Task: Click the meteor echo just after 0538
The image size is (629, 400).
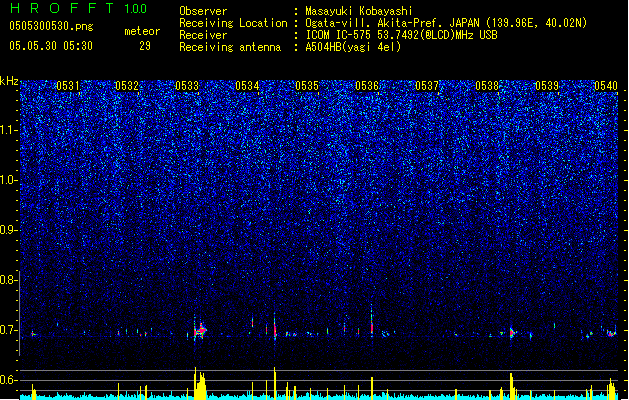Action: (512, 333)
